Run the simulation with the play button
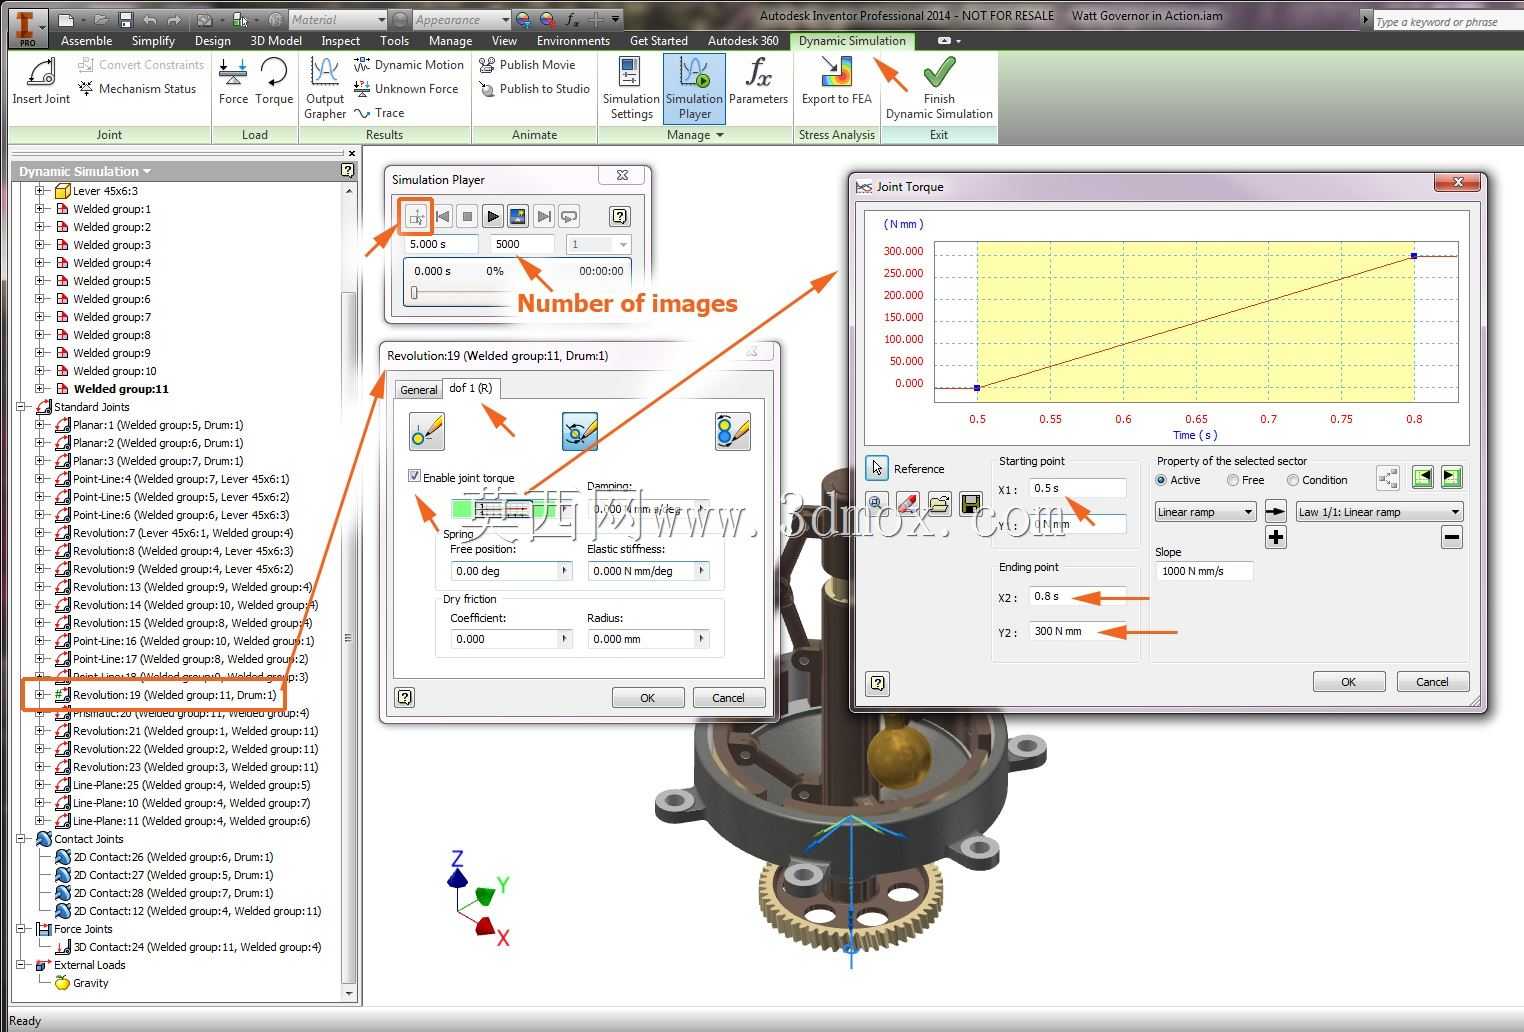This screenshot has height=1032, width=1524. [492, 216]
